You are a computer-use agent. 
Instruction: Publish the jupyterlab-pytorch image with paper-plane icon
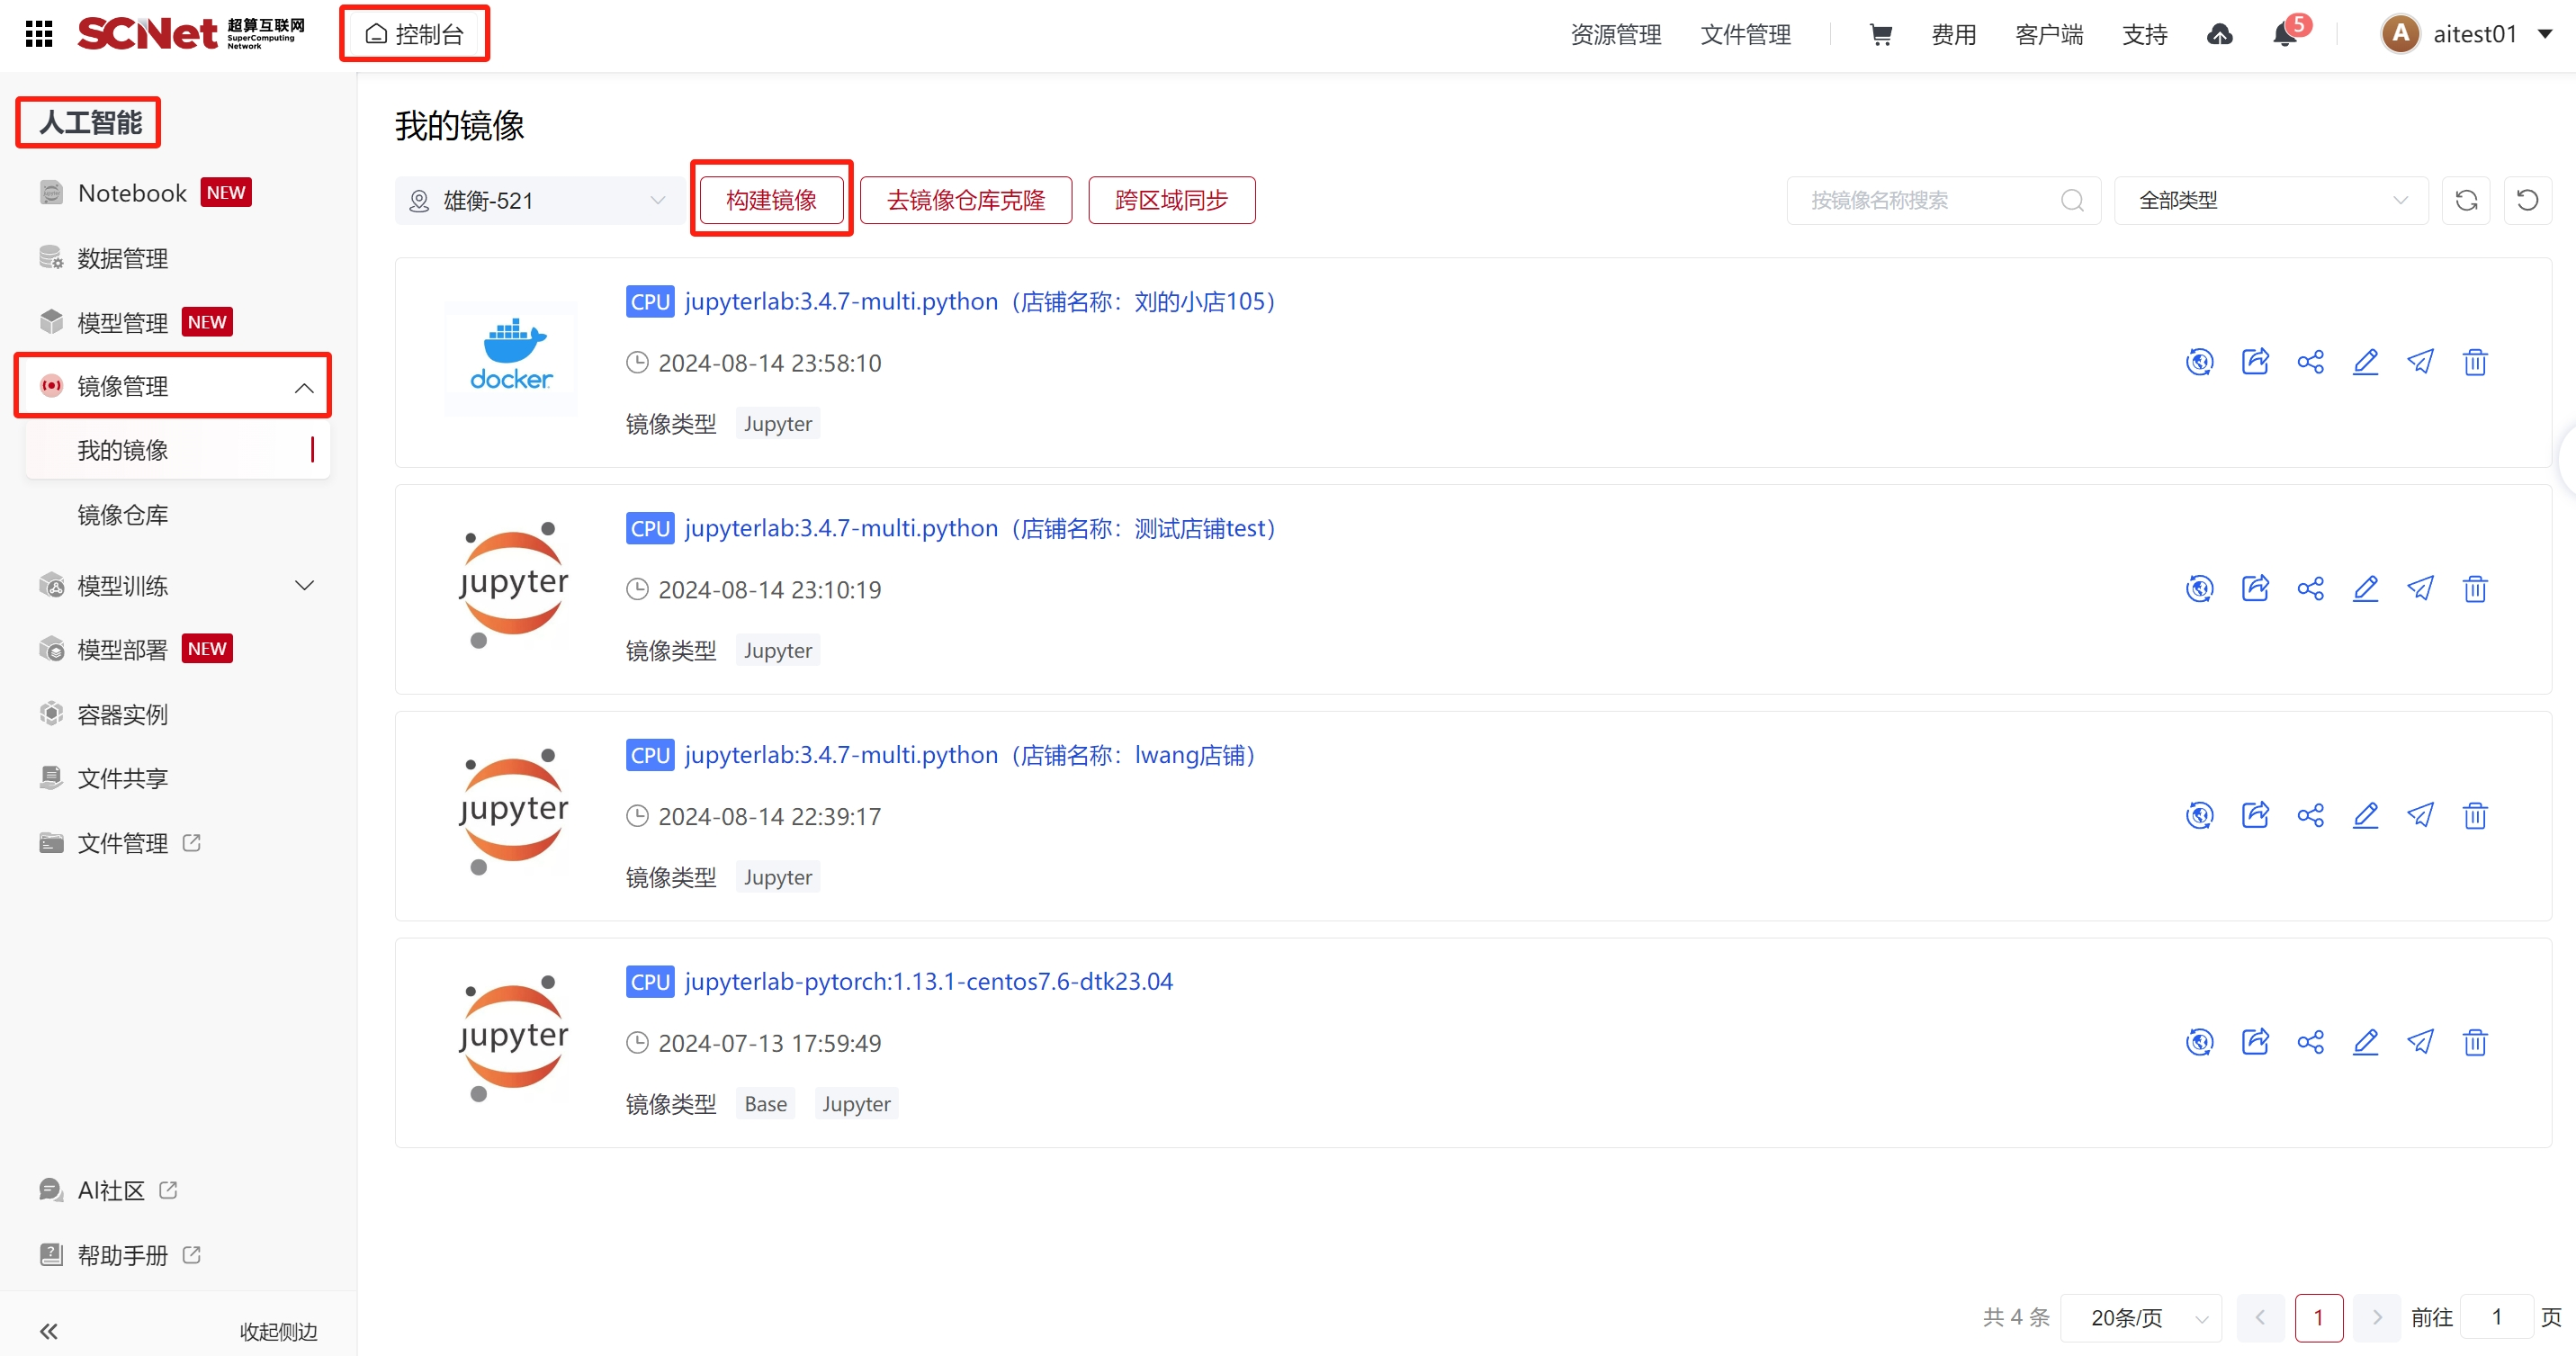[x=2420, y=1042]
